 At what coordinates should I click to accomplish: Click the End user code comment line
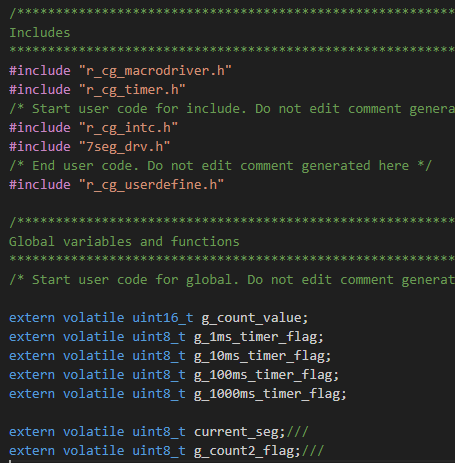(220, 166)
